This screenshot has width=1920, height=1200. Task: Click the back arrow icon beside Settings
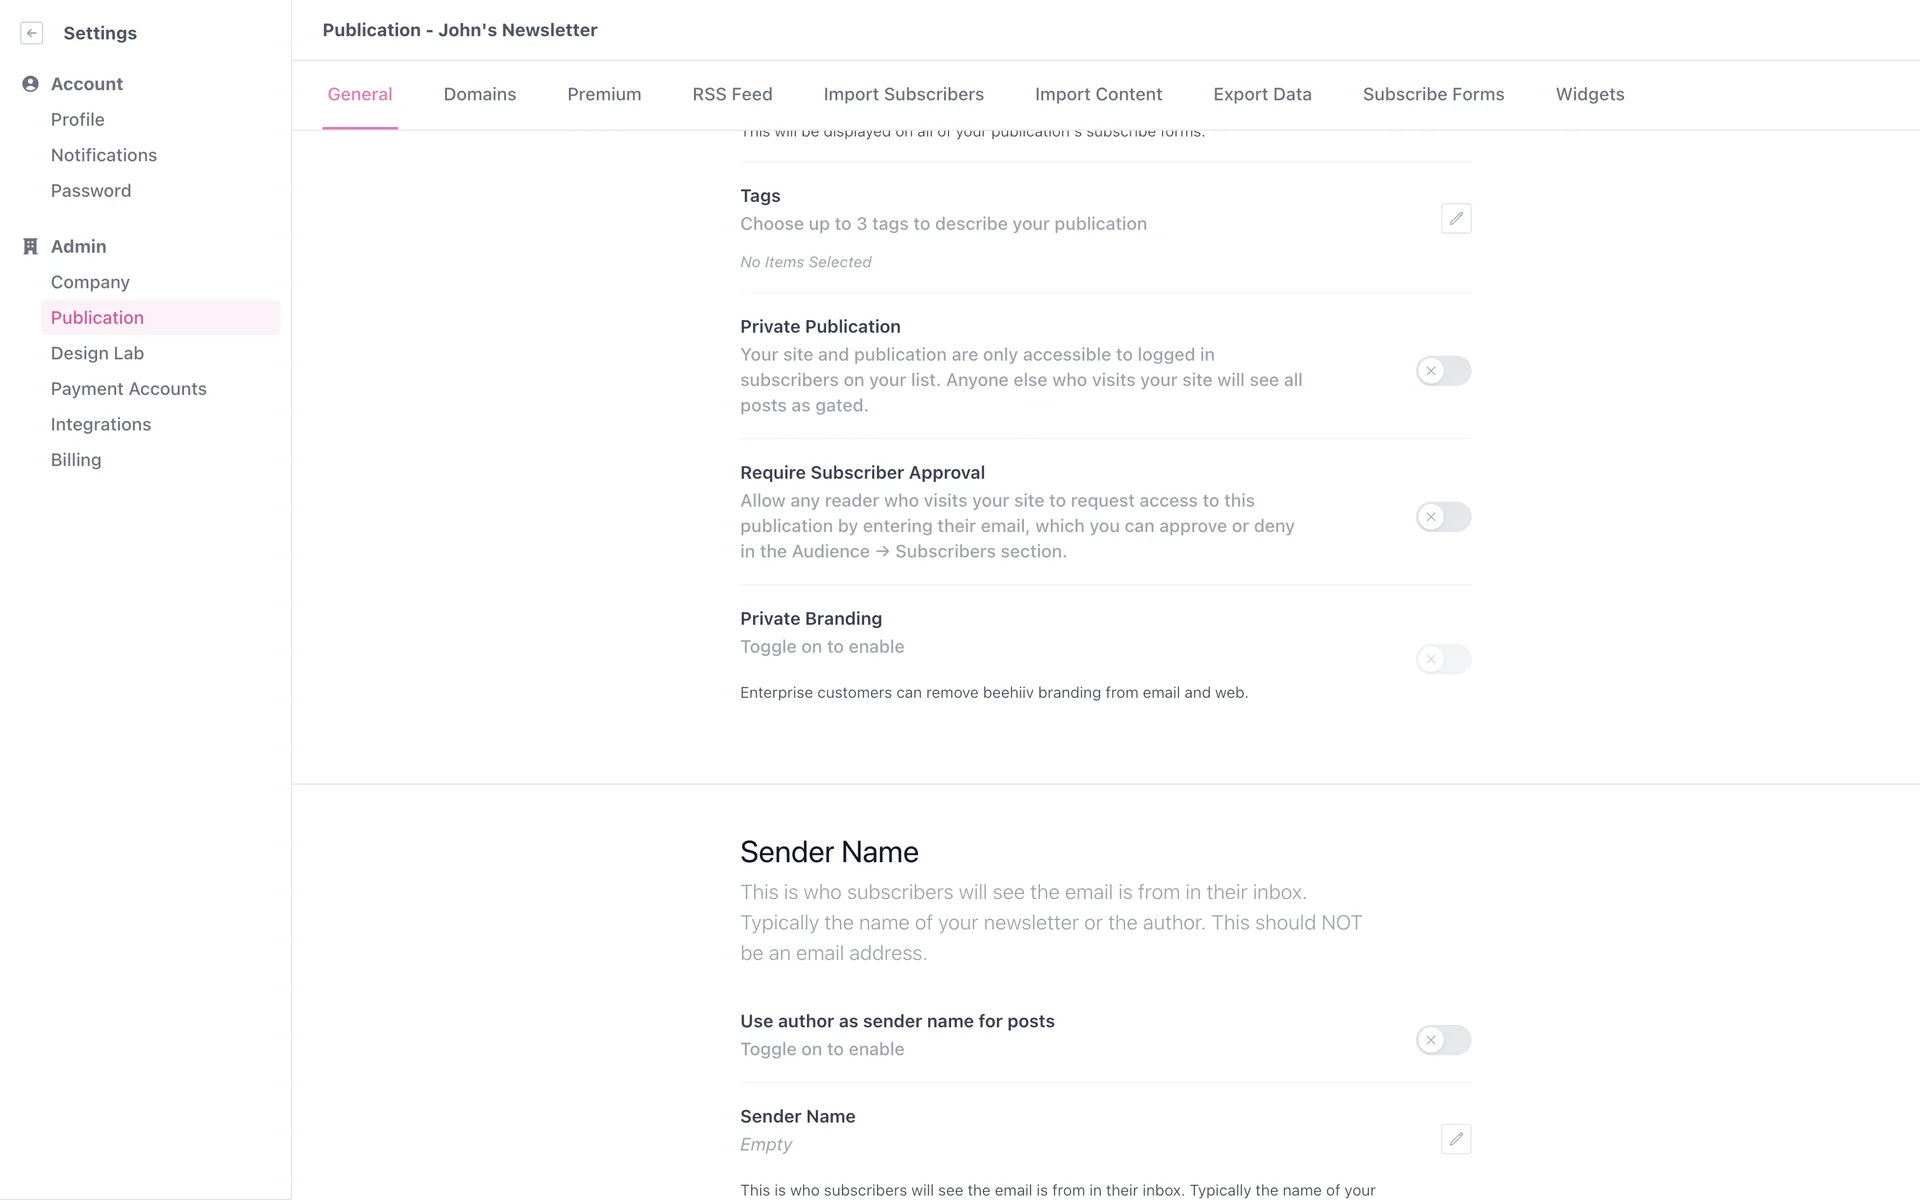point(32,33)
